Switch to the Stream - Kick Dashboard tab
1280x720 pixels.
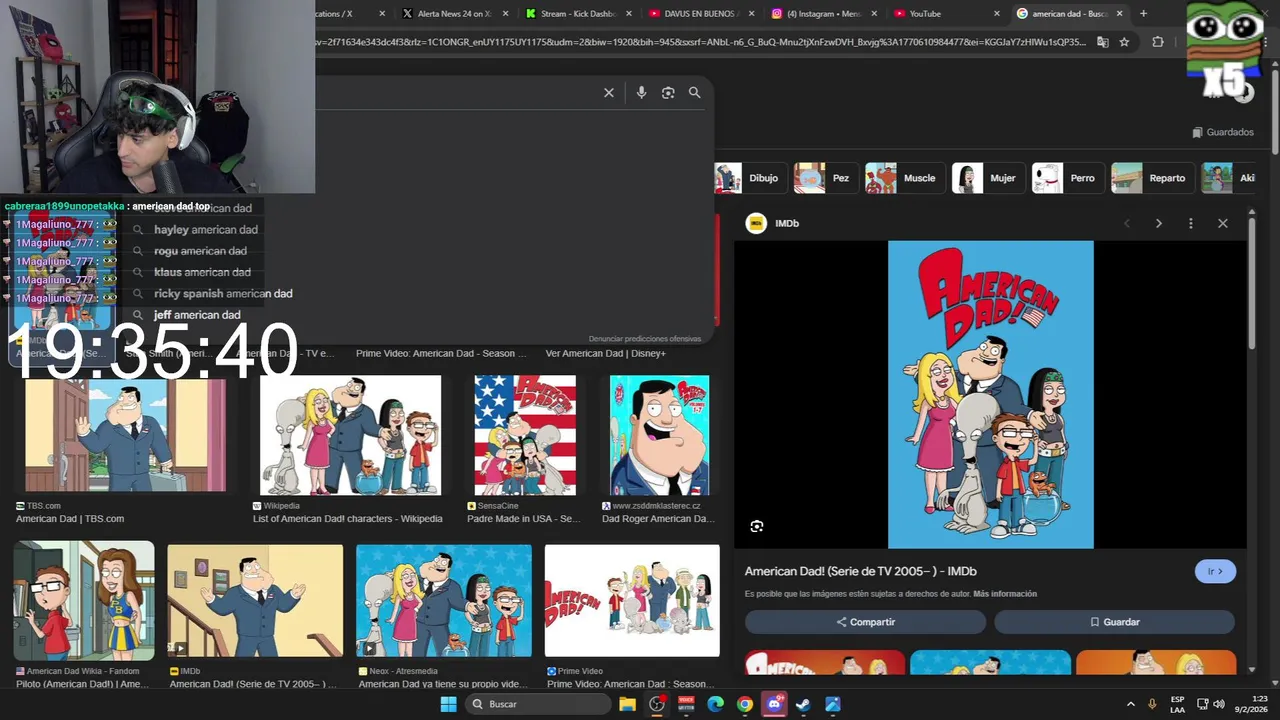coord(578,13)
